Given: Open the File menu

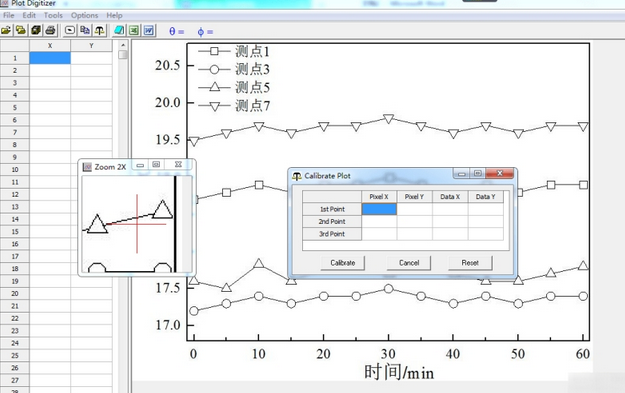Looking at the screenshot, I should (x=8, y=15).
